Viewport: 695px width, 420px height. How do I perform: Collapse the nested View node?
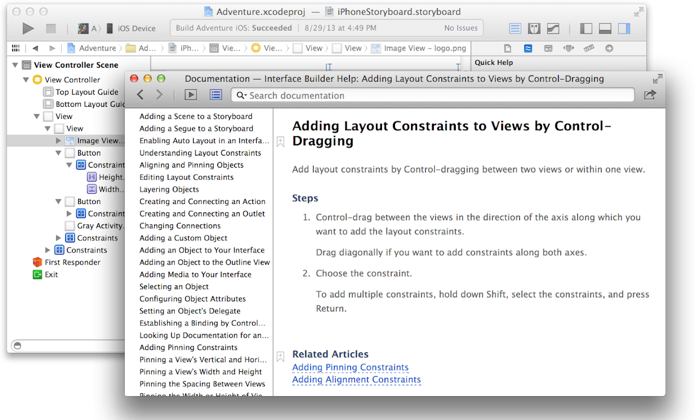click(x=47, y=128)
